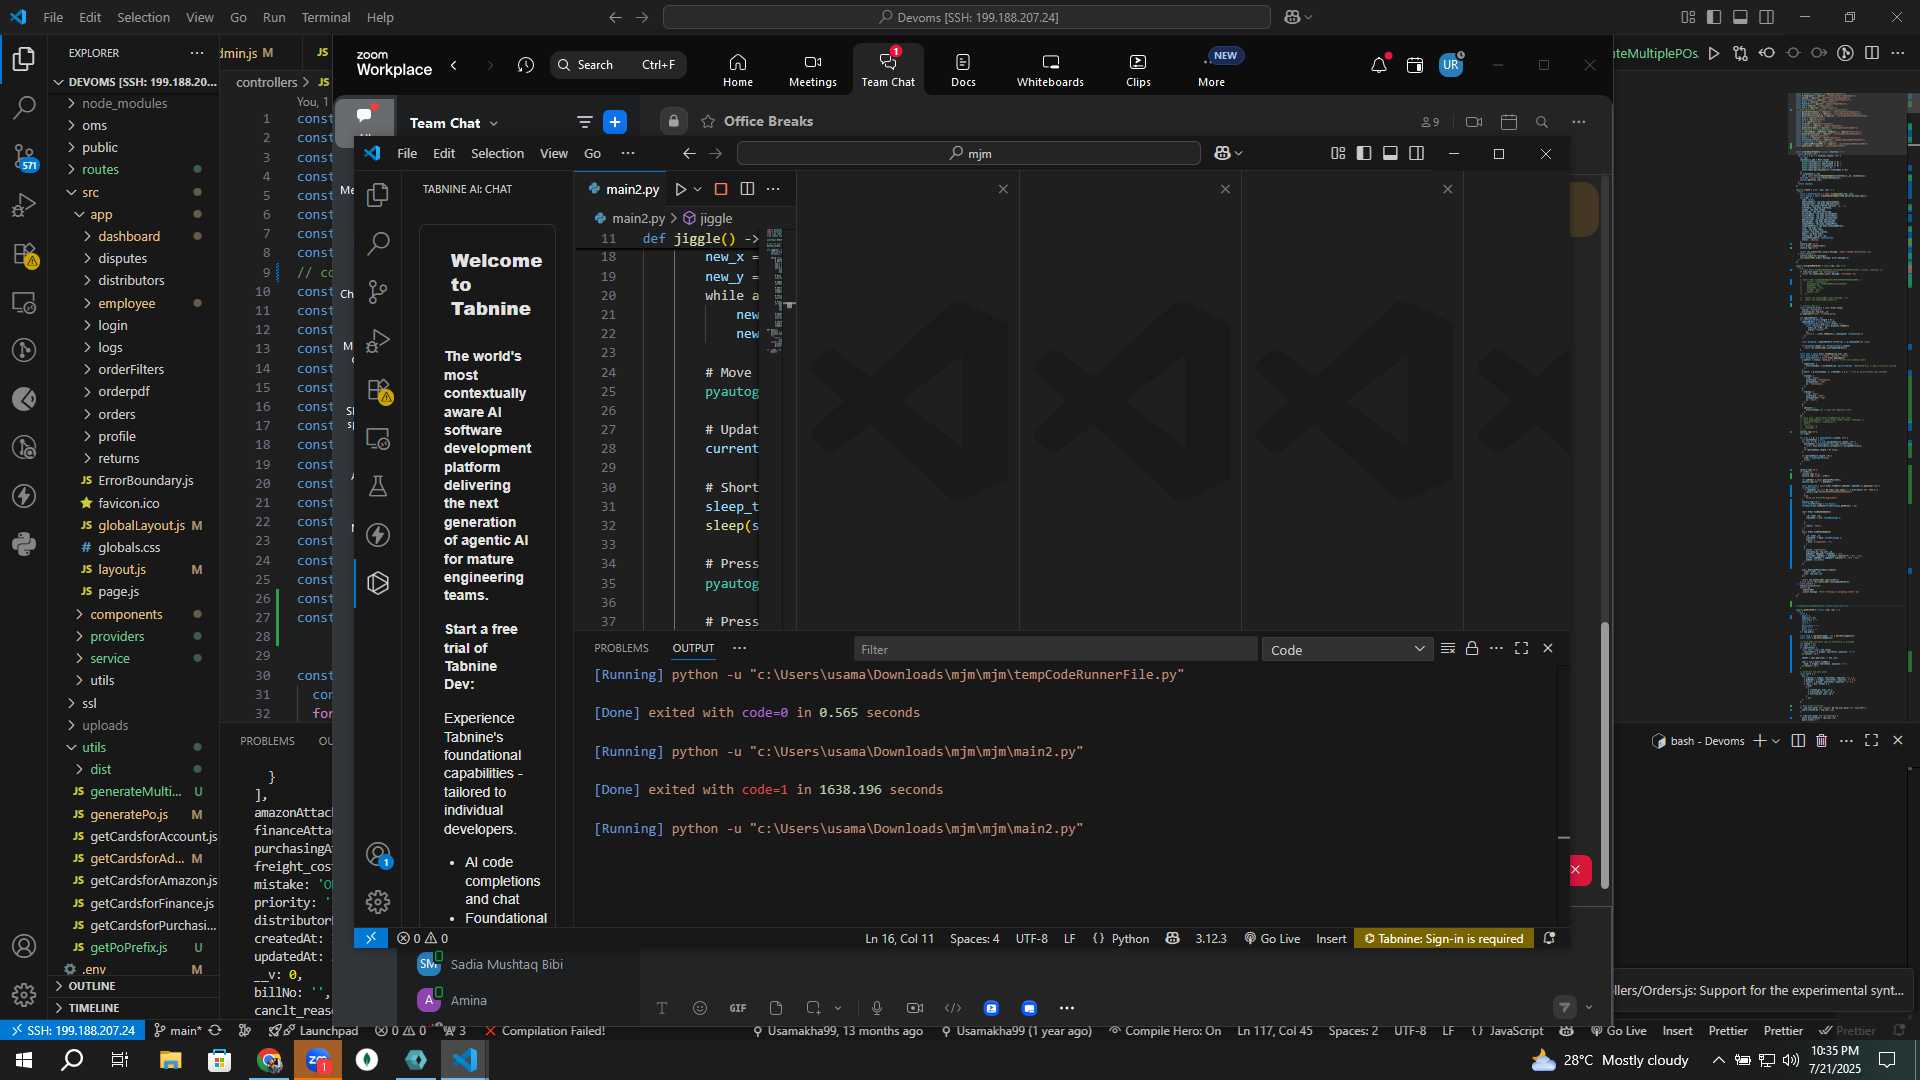Toggle Insert mode in the inner status bar
Image resolution: width=1920 pixels, height=1080 pixels.
pyautogui.click(x=1331, y=938)
